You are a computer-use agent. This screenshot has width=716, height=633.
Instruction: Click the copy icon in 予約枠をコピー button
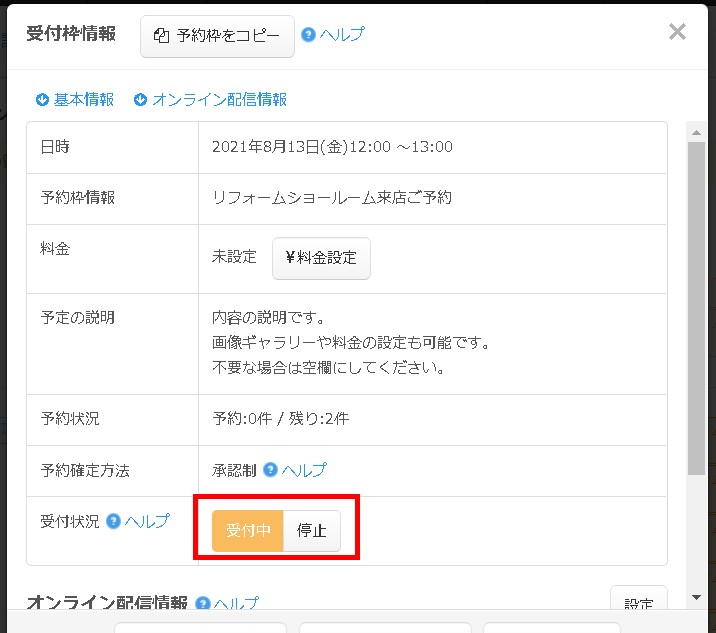(x=161, y=36)
